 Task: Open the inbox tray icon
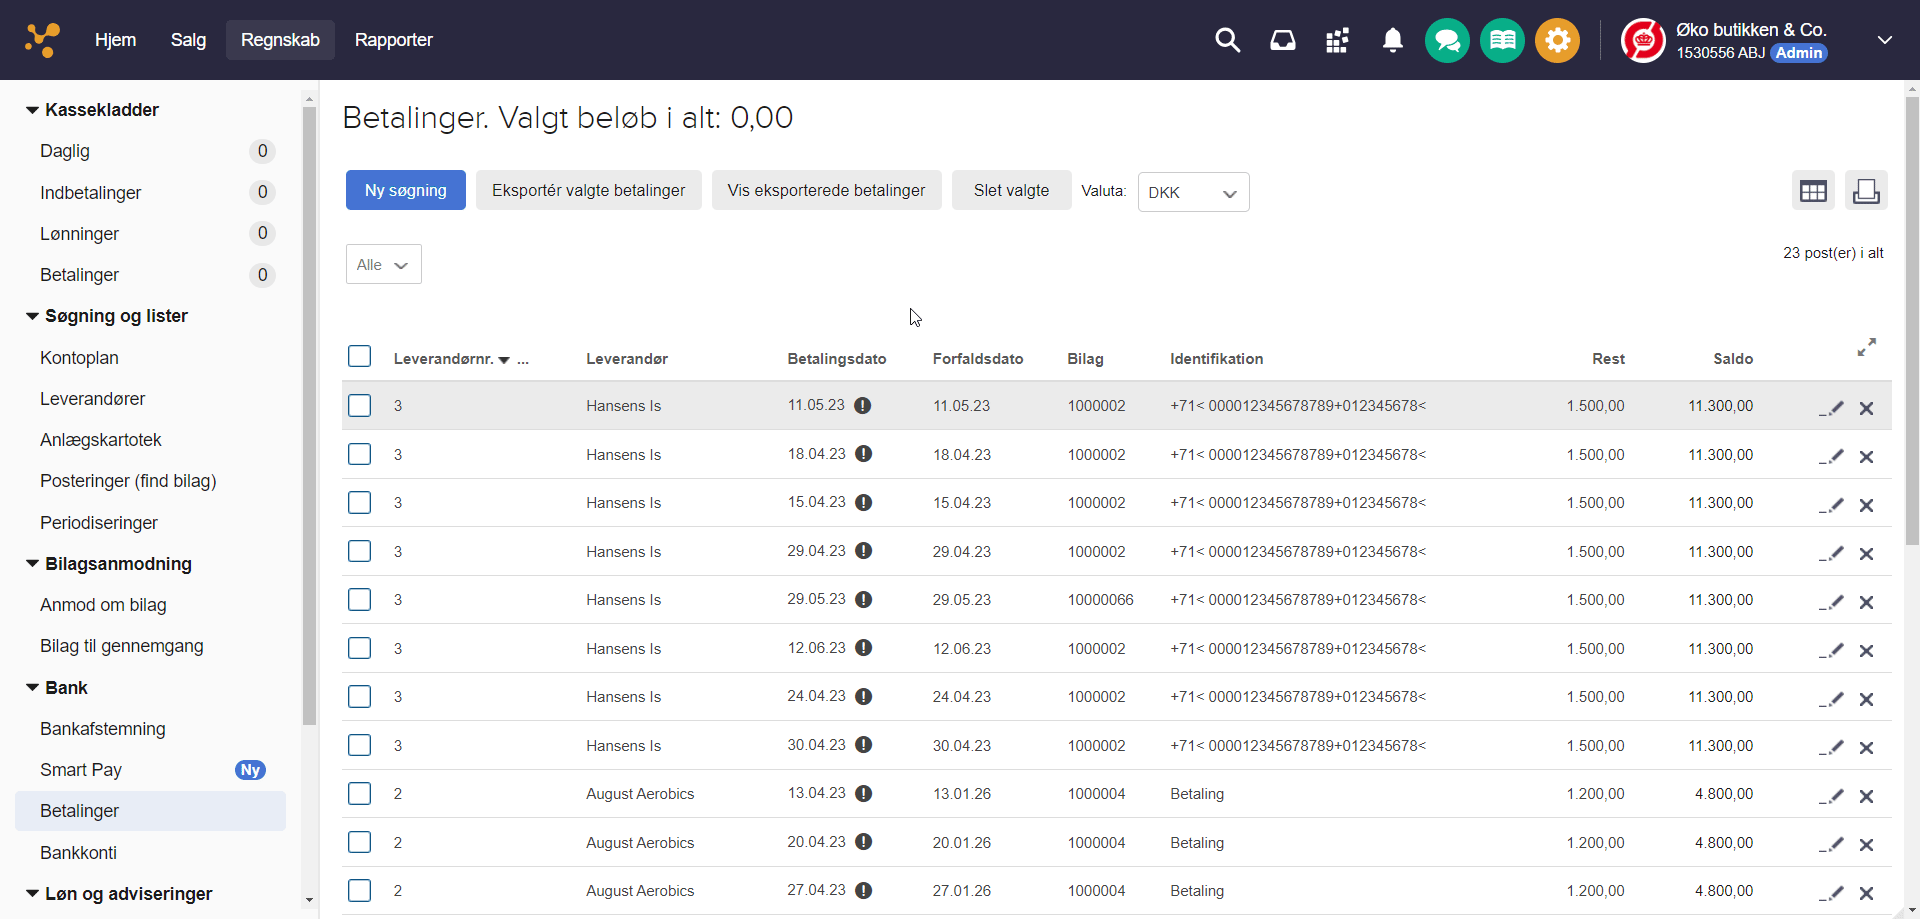(1282, 40)
